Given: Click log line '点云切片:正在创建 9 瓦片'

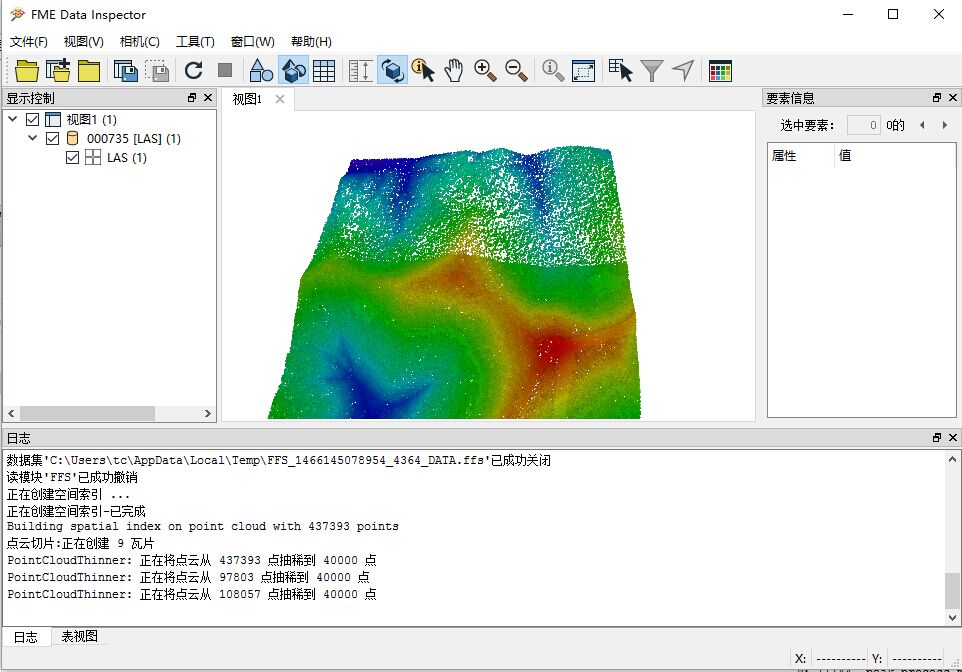Looking at the screenshot, I should pos(80,543).
